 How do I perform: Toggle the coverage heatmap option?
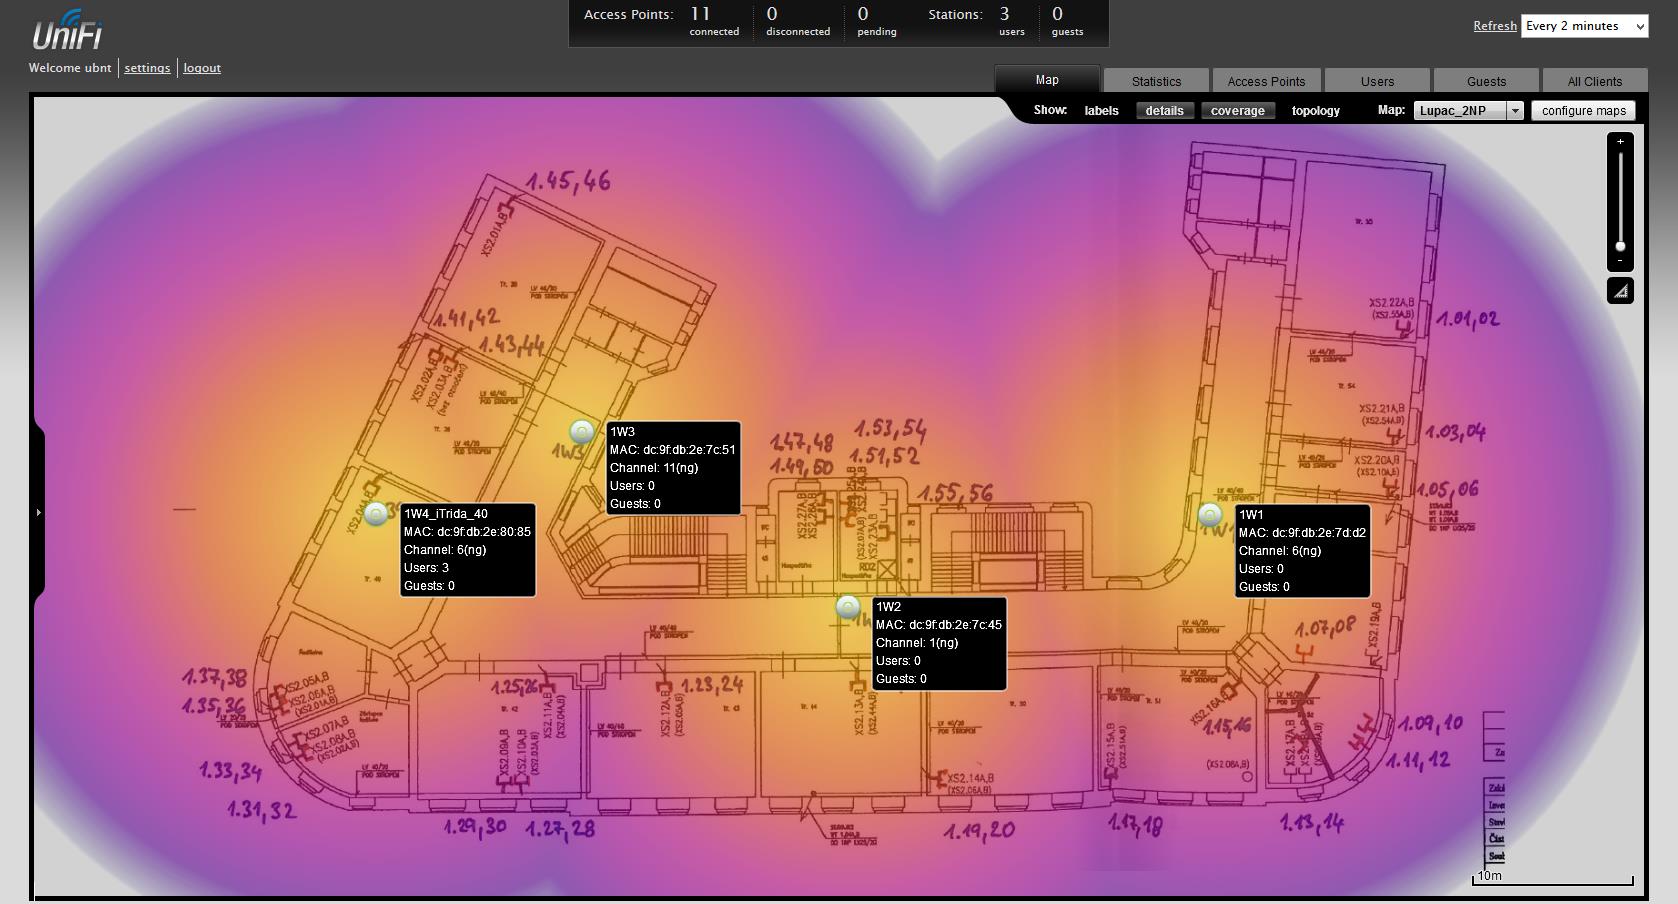click(x=1237, y=111)
